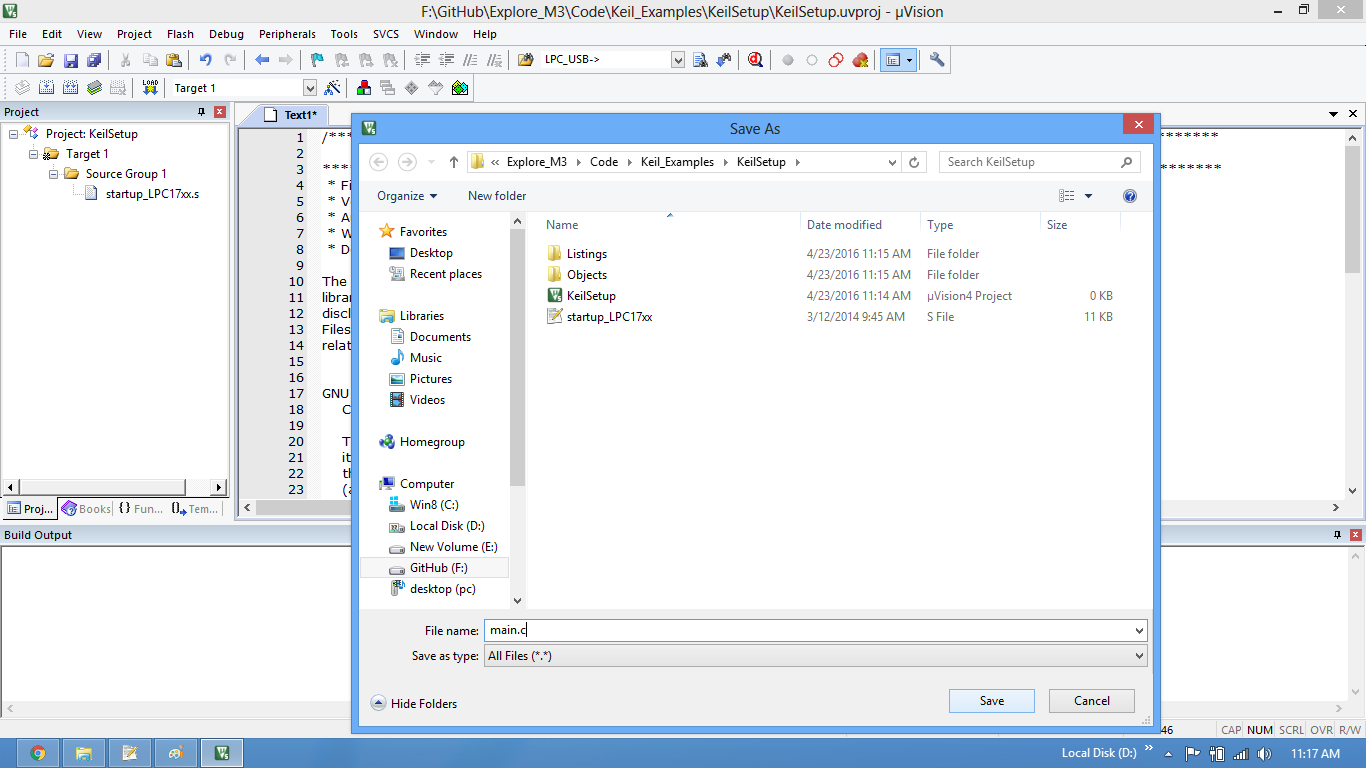Click the Manage Project Items colored blocks icon
Viewport: 1366px width, 768px height.
coord(364,88)
